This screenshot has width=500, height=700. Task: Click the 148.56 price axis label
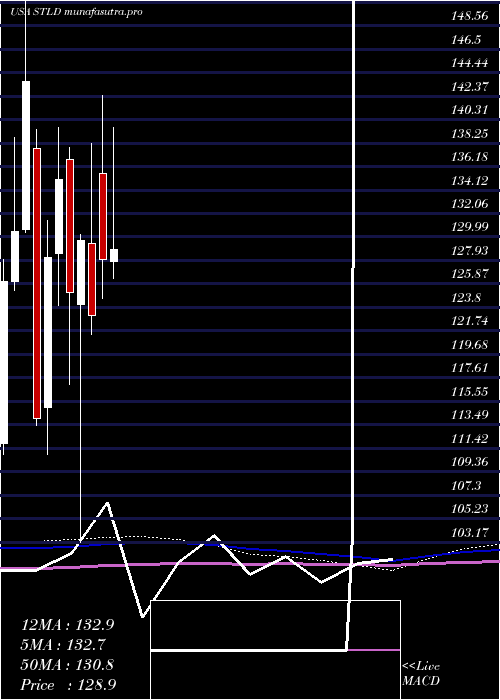(x=470, y=17)
